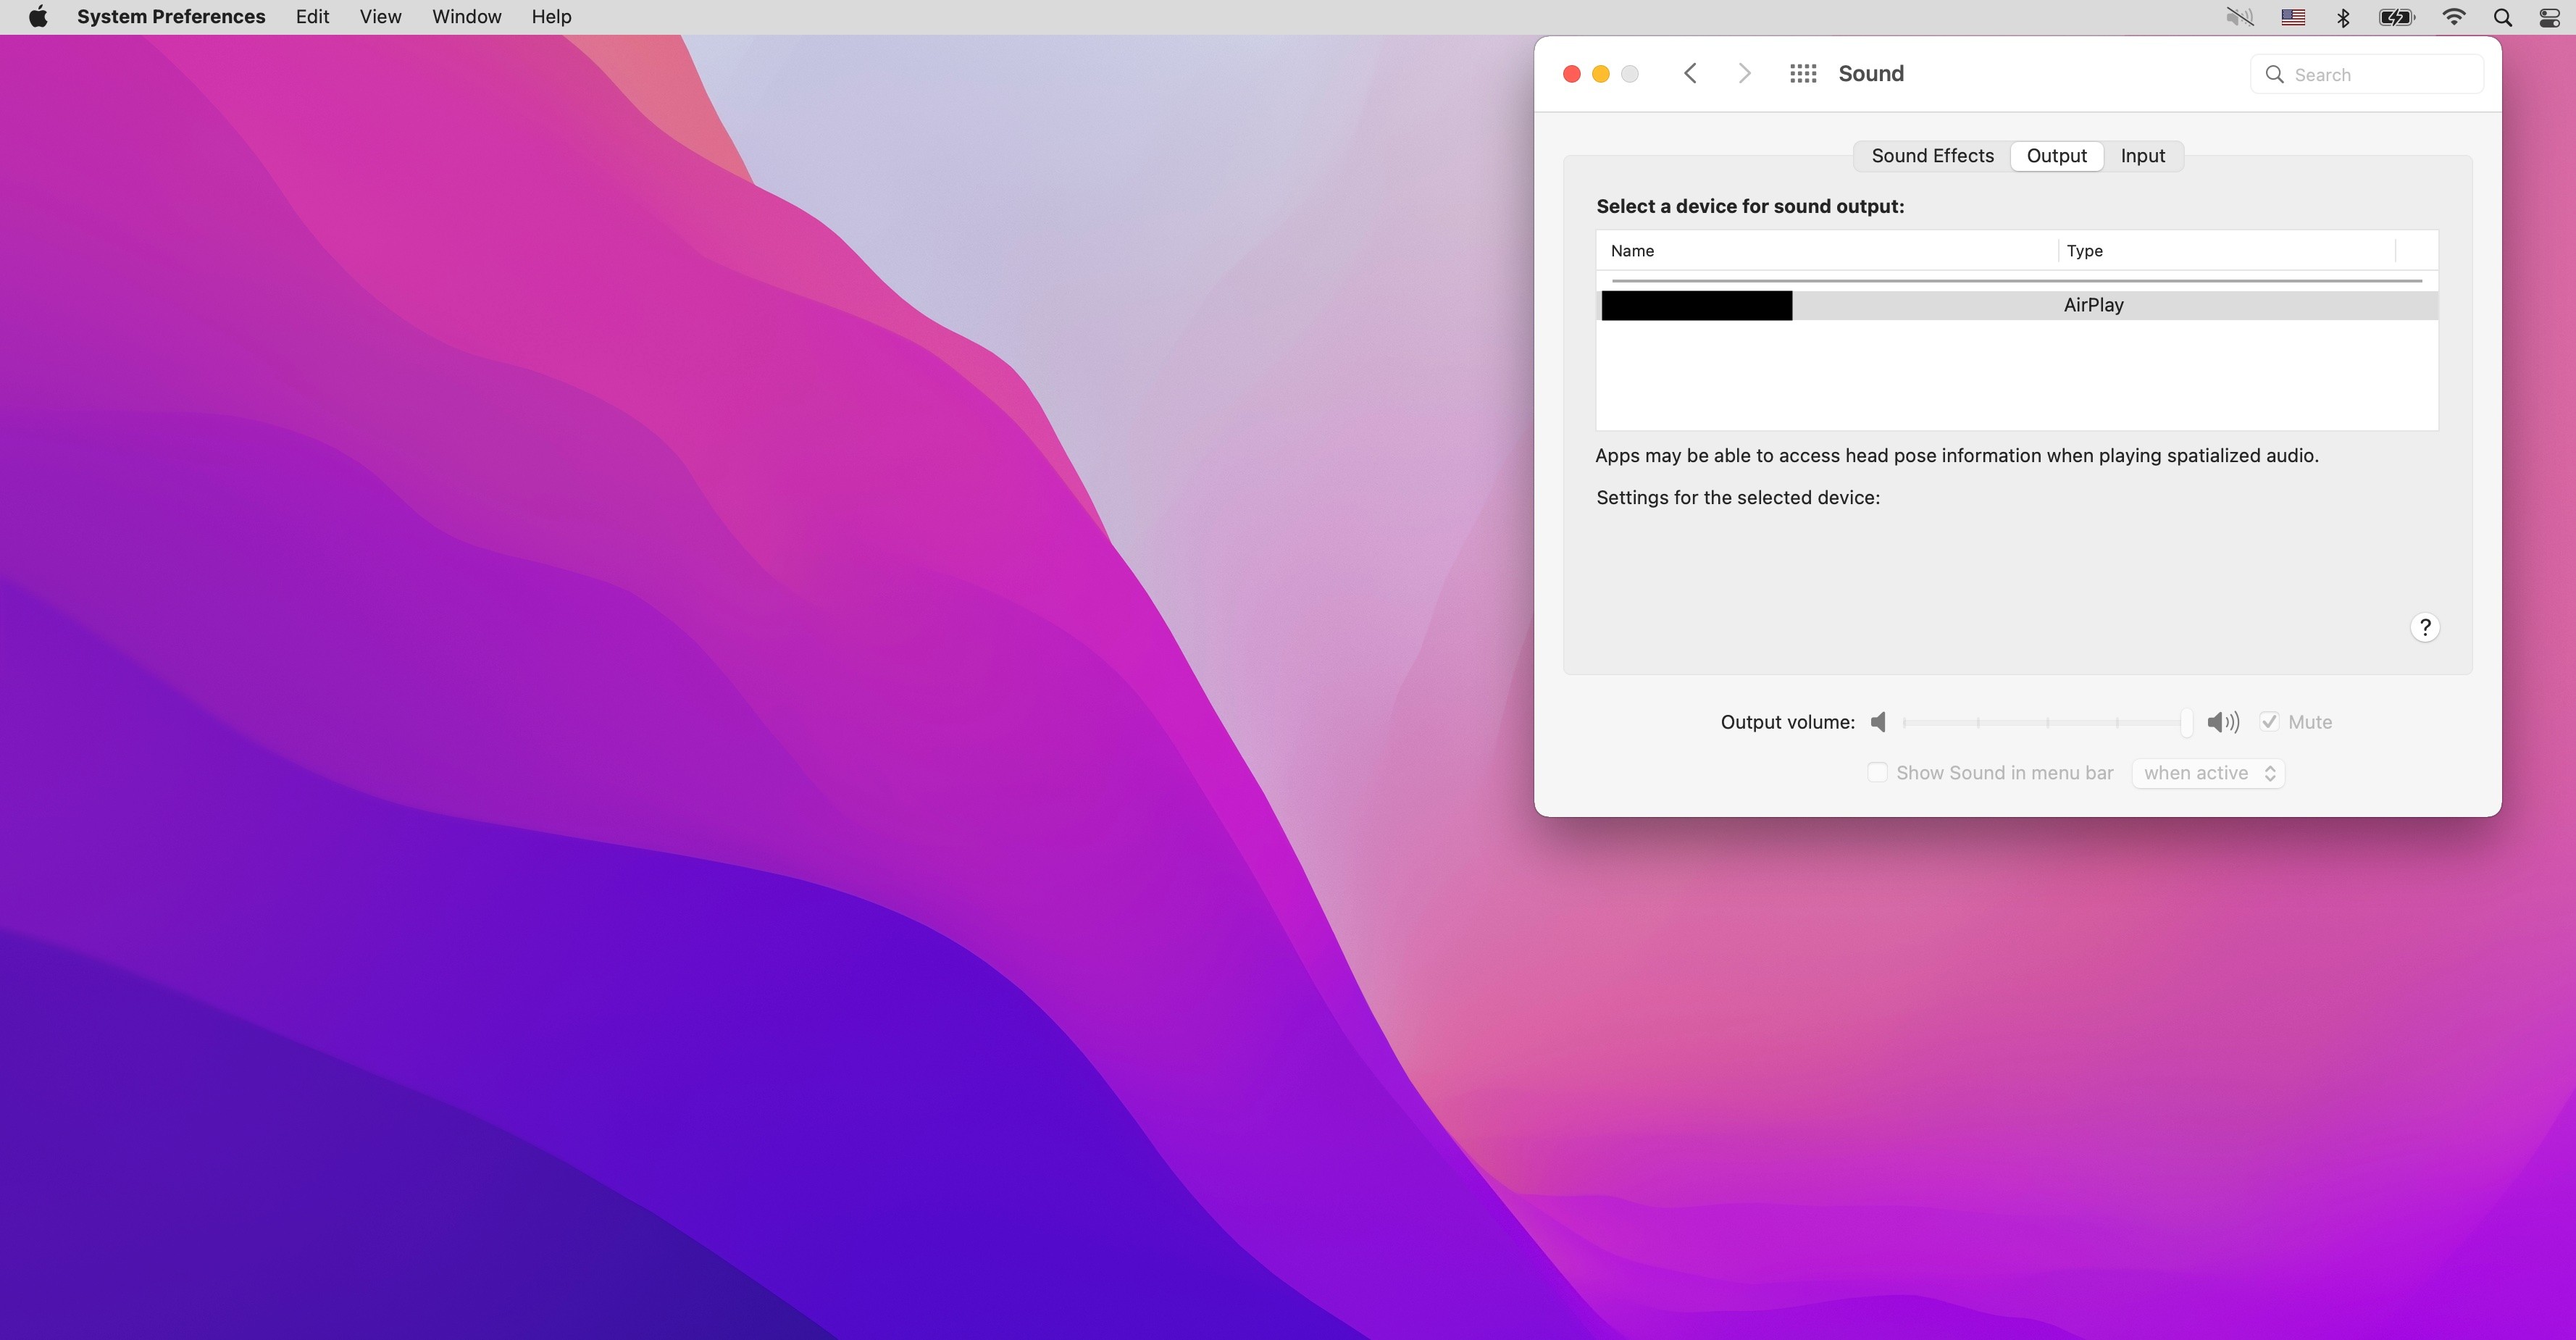The height and width of the screenshot is (1340, 2576).
Task: Click the Search field in Sound window
Action: click(2380, 74)
